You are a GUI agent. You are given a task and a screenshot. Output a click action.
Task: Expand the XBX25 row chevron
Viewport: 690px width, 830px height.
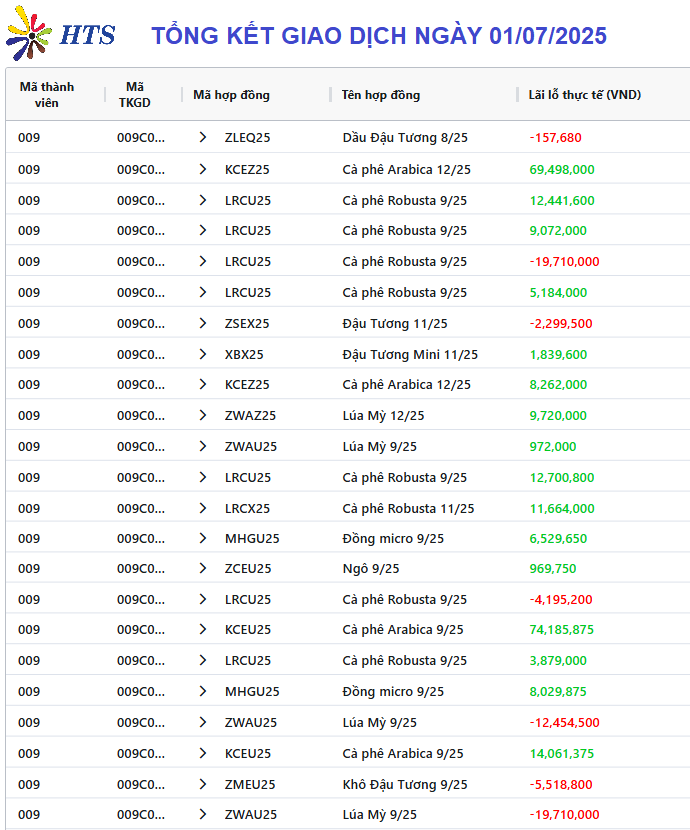tap(203, 354)
